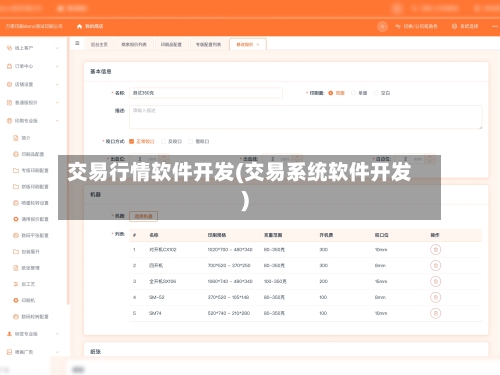Viewport: 500px width, 375px height.
Task: Click the 专版印刷配置 folder icon
Action: pyautogui.click(x=16, y=170)
